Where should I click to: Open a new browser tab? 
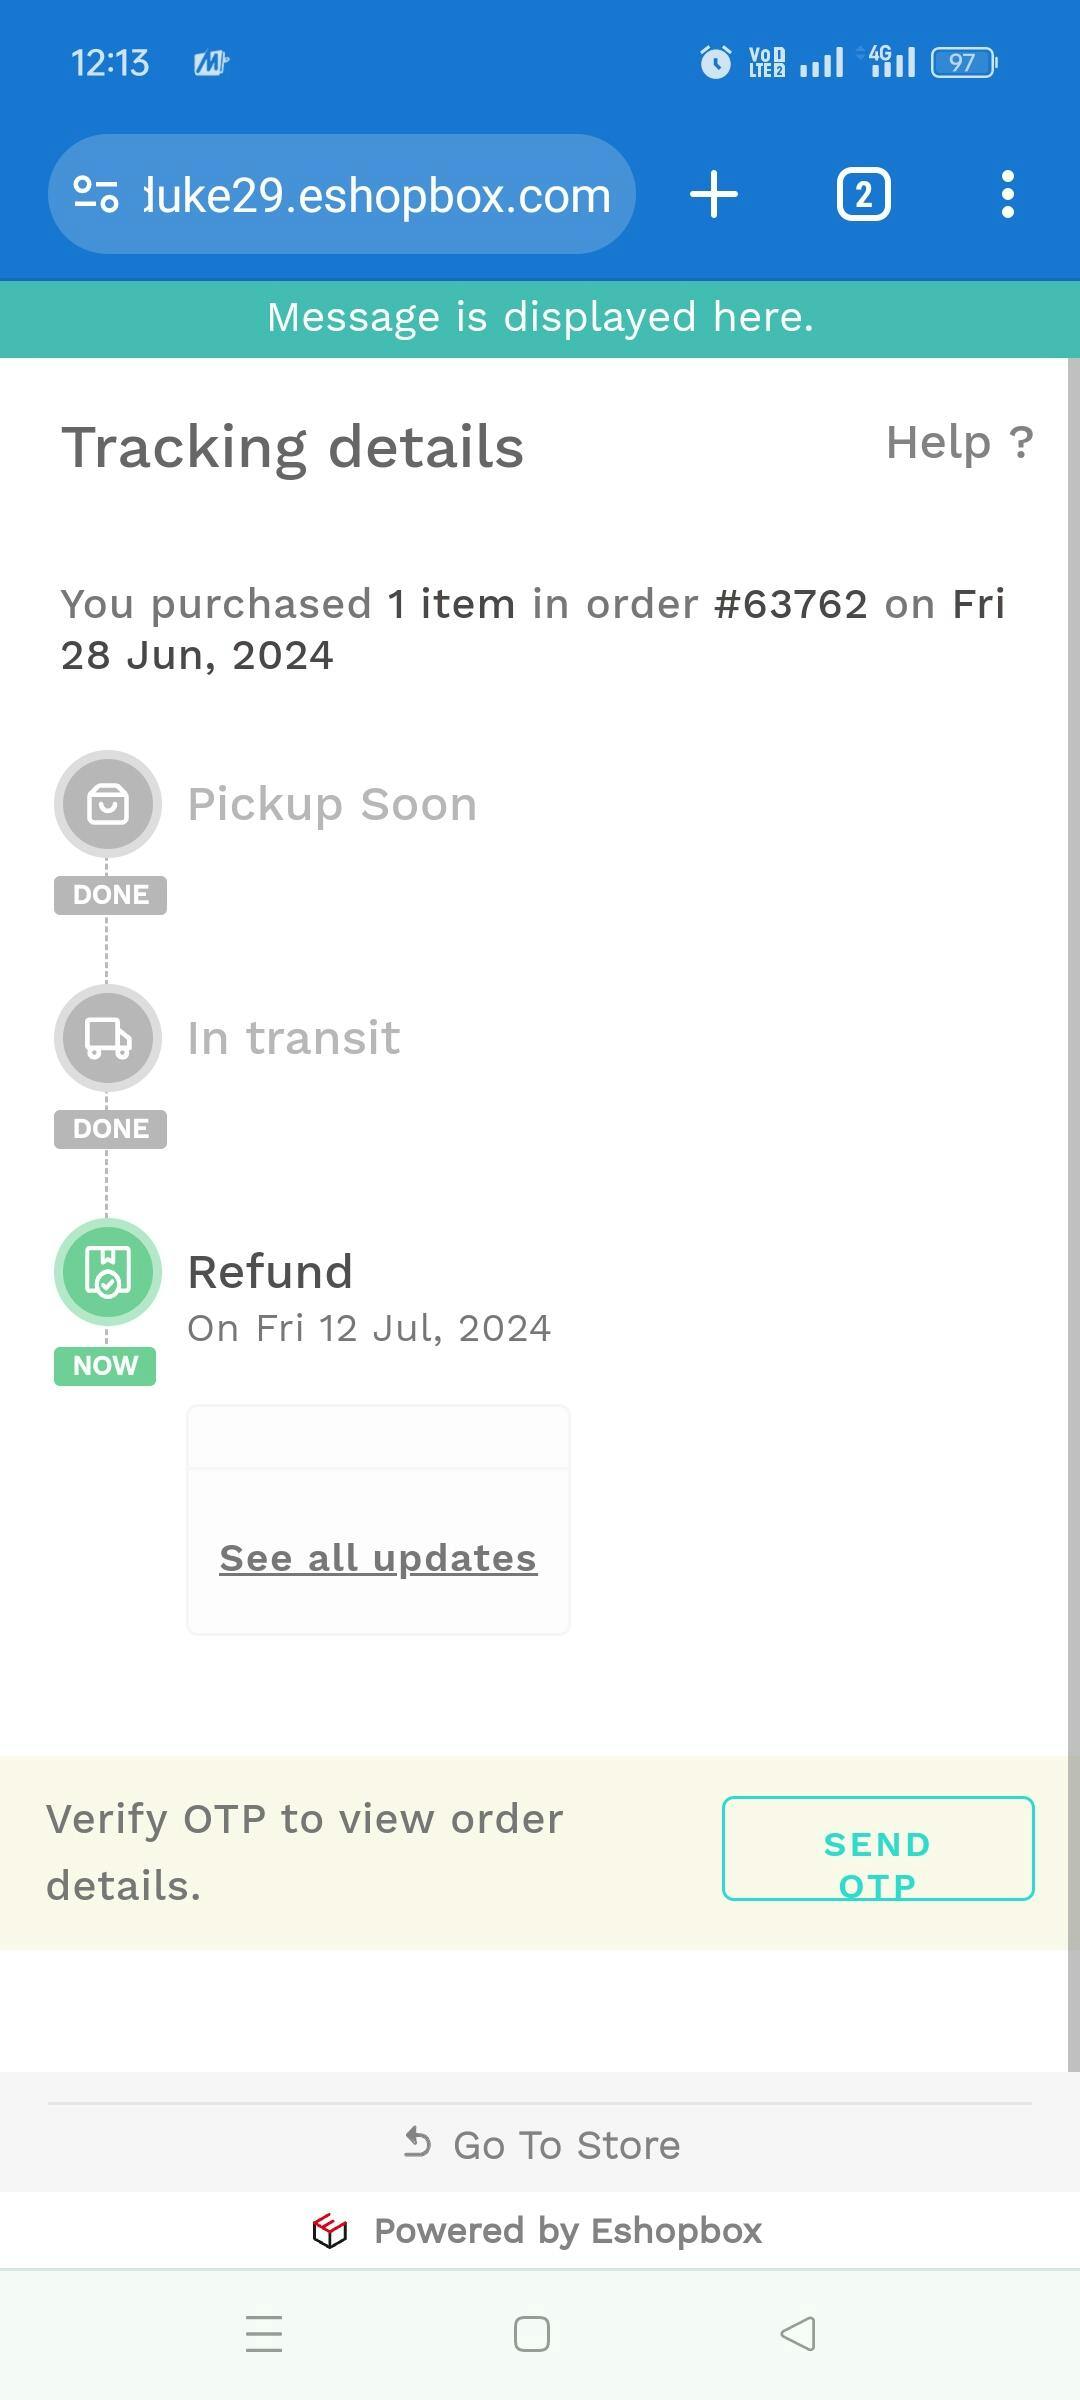pyautogui.click(x=714, y=194)
